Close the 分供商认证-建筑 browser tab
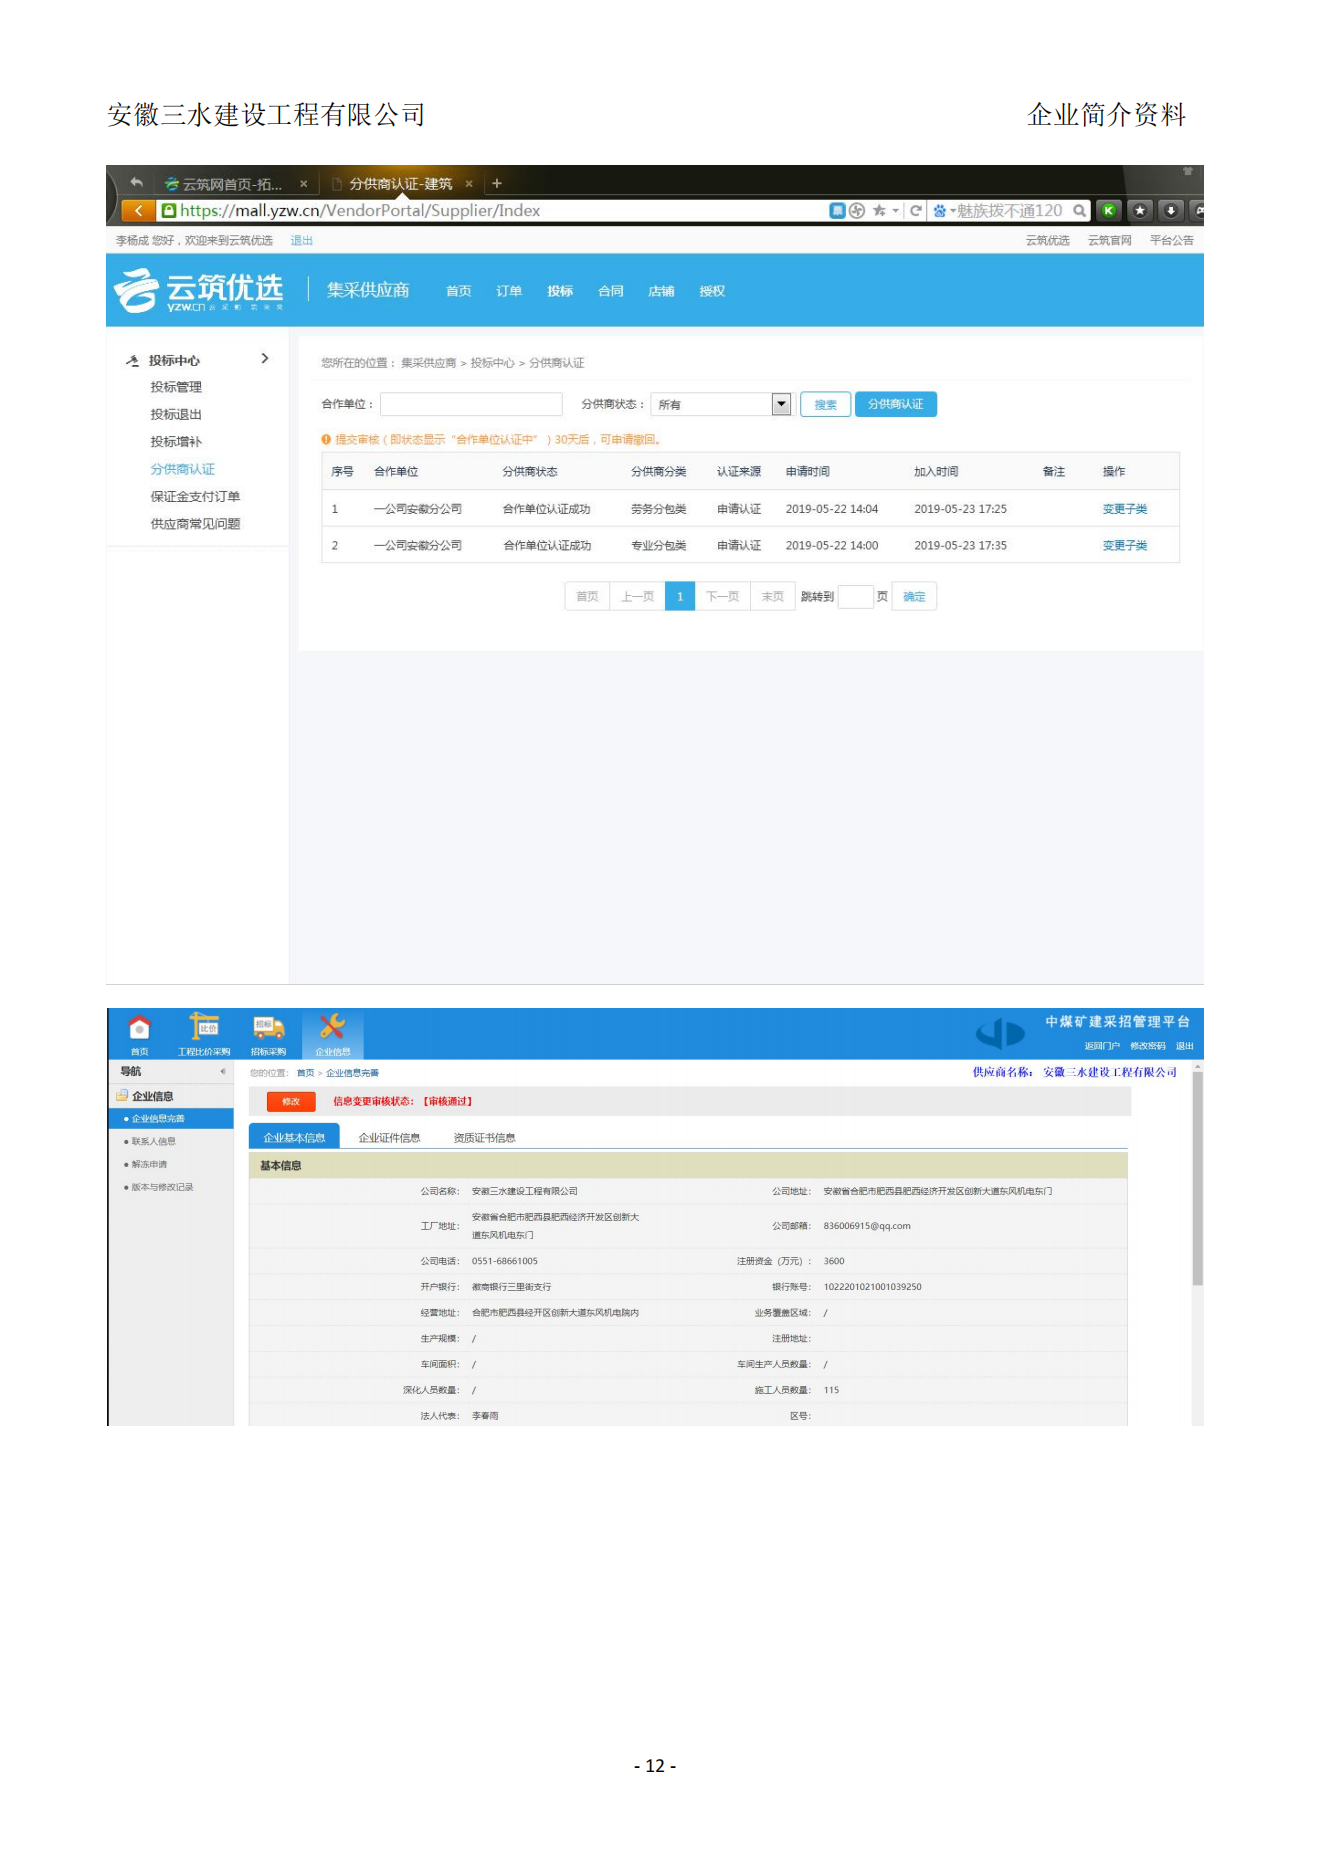This screenshot has height=1871, width=1323. click(469, 184)
